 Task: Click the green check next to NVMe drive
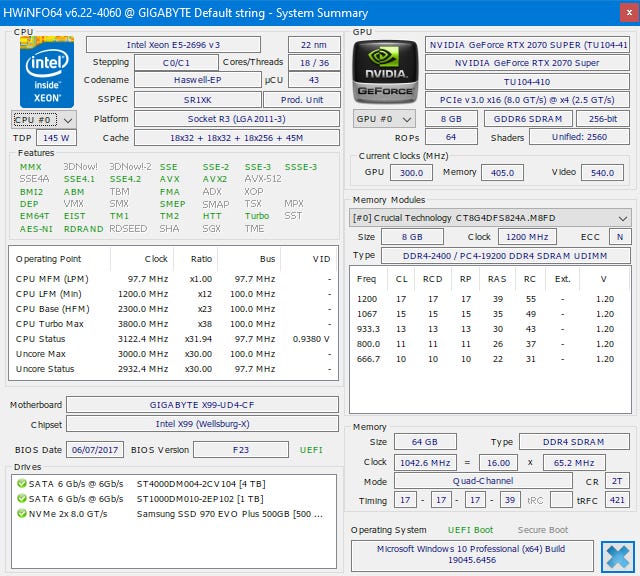coord(21,514)
